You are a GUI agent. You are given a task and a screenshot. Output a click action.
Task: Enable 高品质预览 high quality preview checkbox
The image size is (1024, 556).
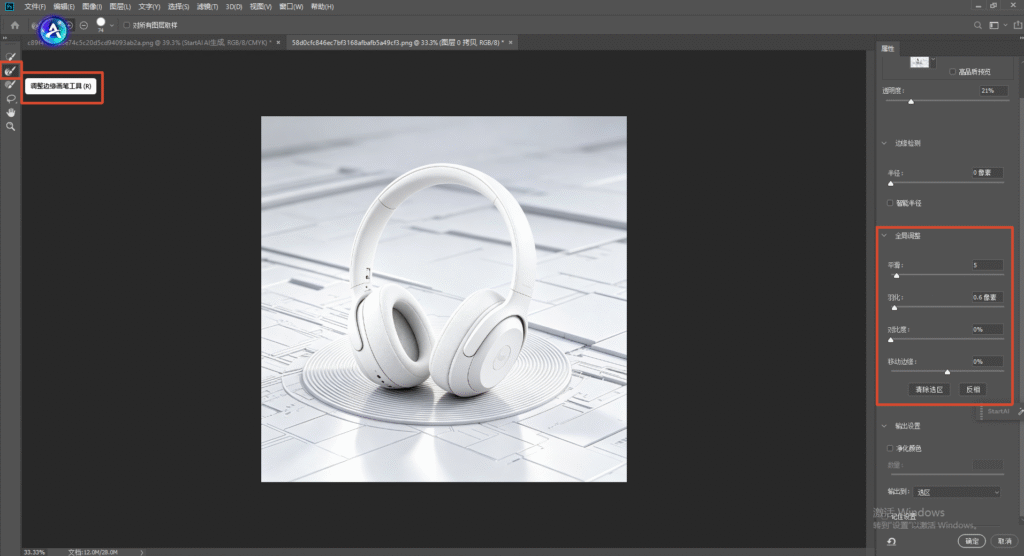click(953, 72)
